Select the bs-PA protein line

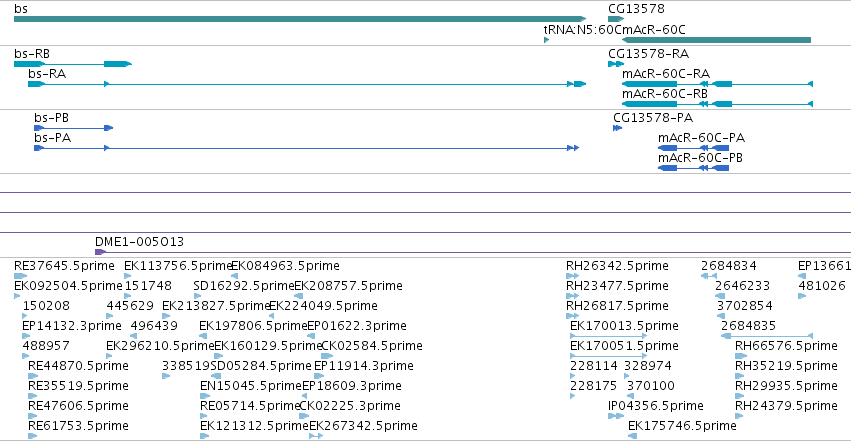coord(307,148)
